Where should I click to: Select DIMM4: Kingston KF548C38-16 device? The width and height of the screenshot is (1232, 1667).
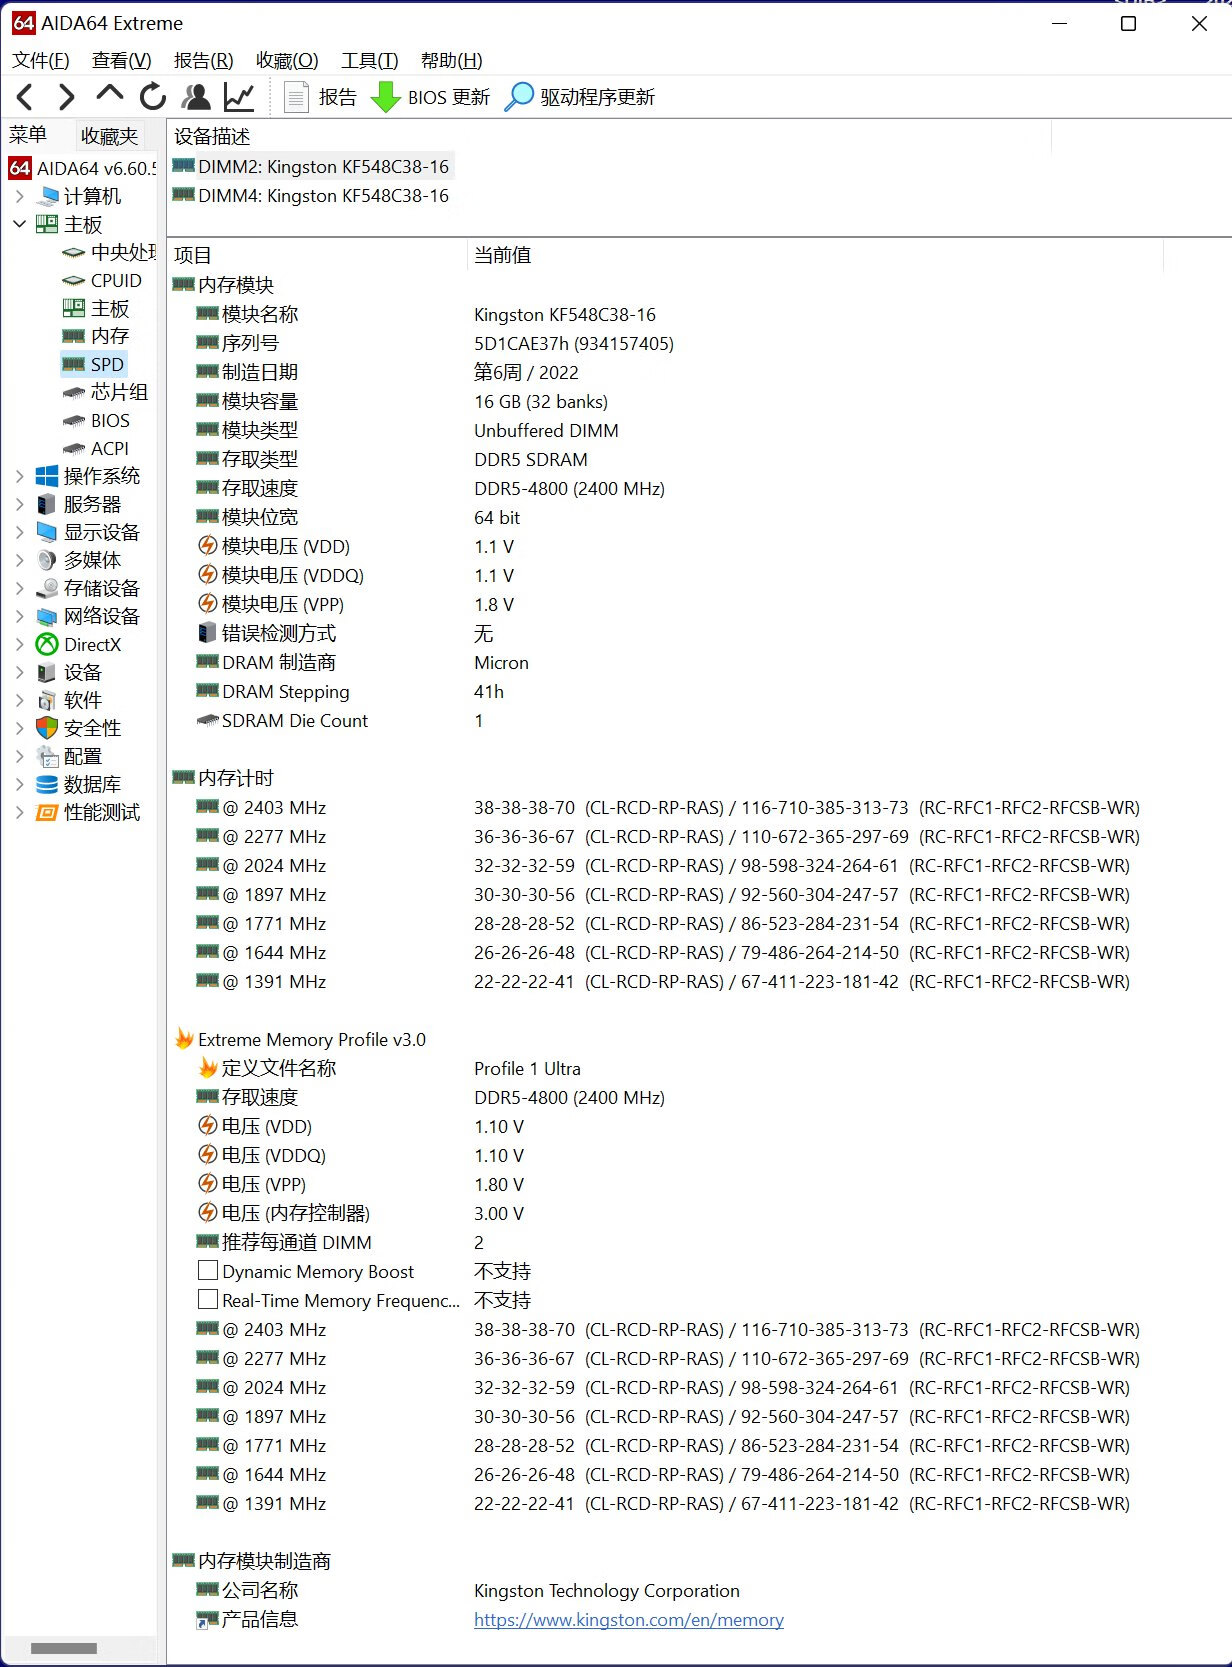312,195
